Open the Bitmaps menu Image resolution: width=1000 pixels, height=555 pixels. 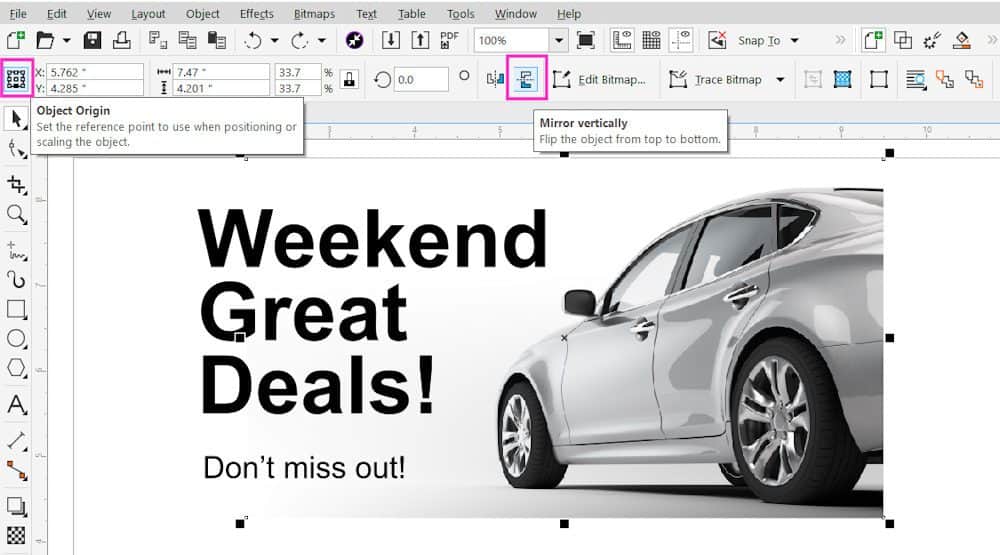click(x=314, y=14)
